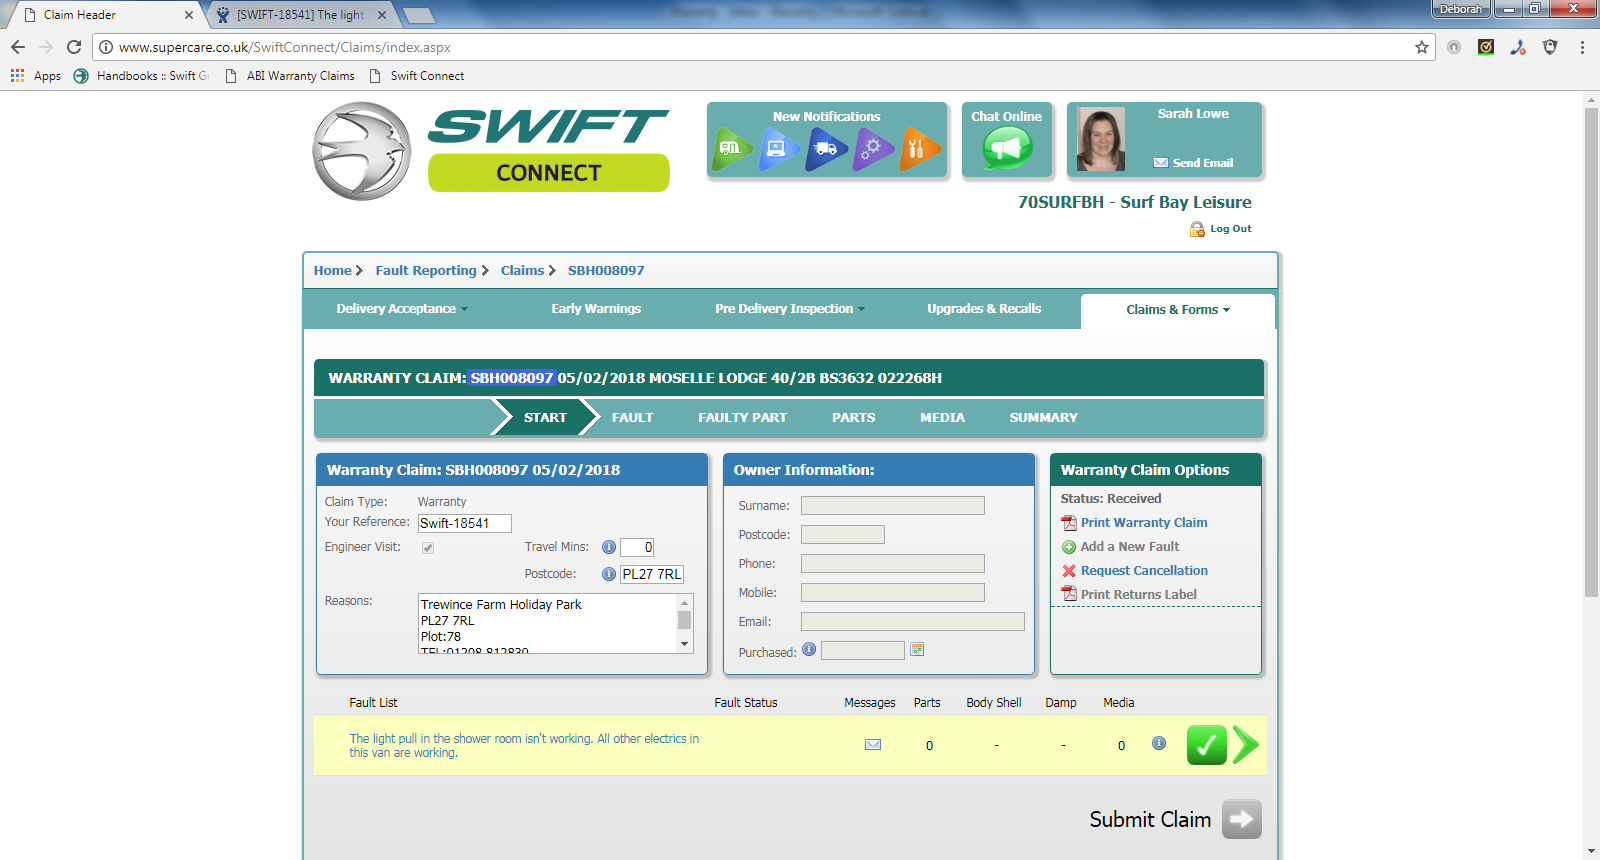Expand the Delivery Acceptance dropdown menu
Screen dimensions: 1600x860
point(402,309)
